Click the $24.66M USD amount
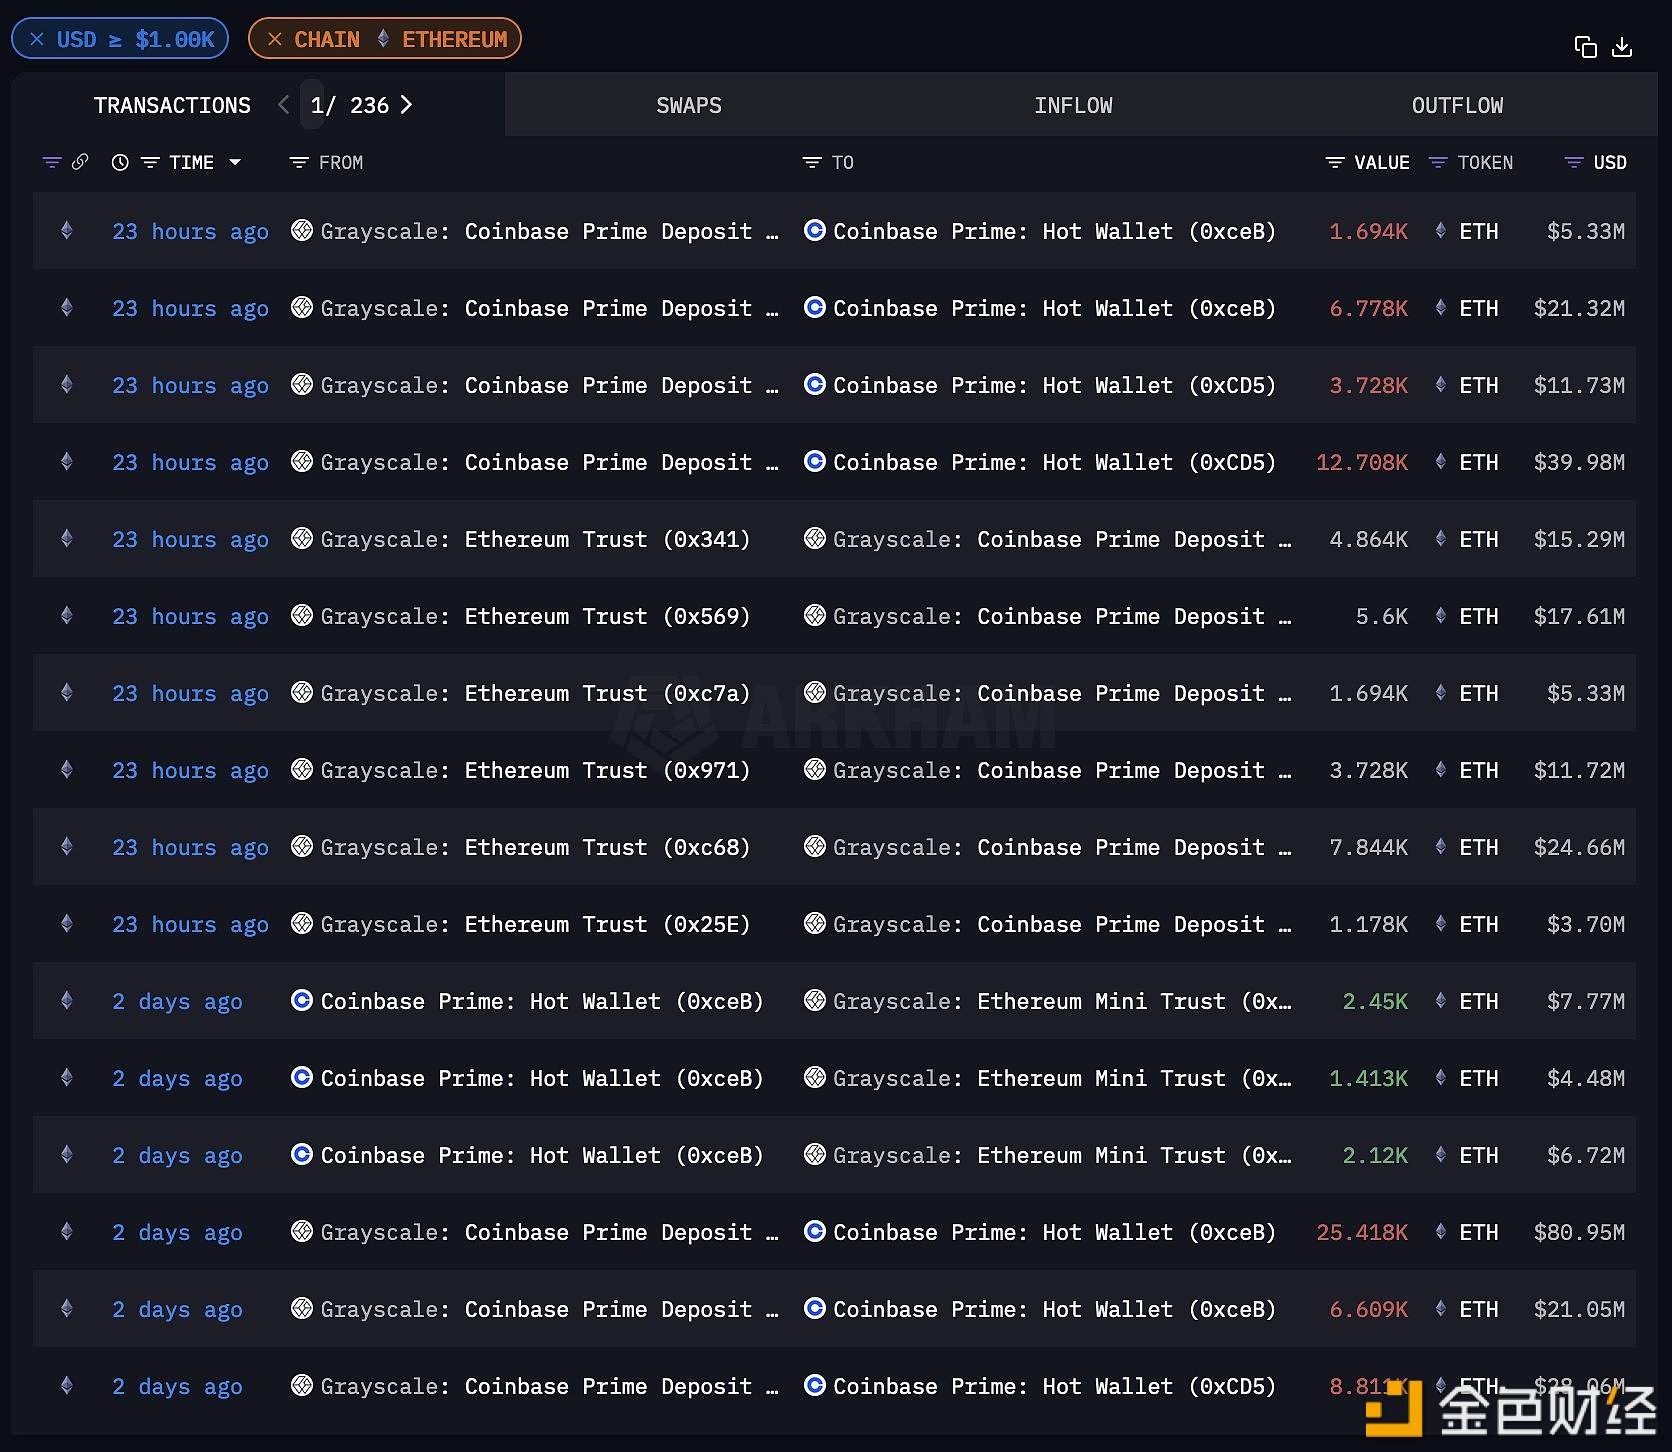The height and width of the screenshot is (1452, 1672). (x=1579, y=847)
